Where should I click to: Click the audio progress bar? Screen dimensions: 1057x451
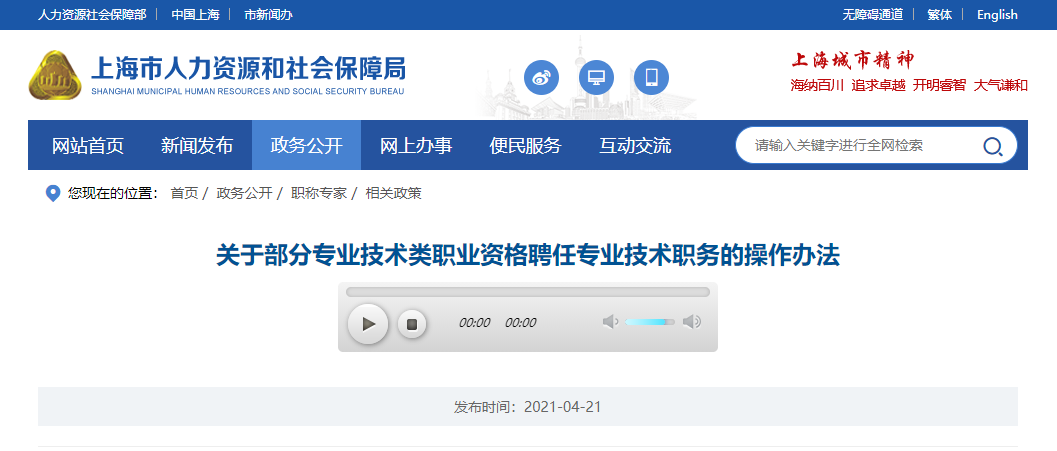(528, 292)
